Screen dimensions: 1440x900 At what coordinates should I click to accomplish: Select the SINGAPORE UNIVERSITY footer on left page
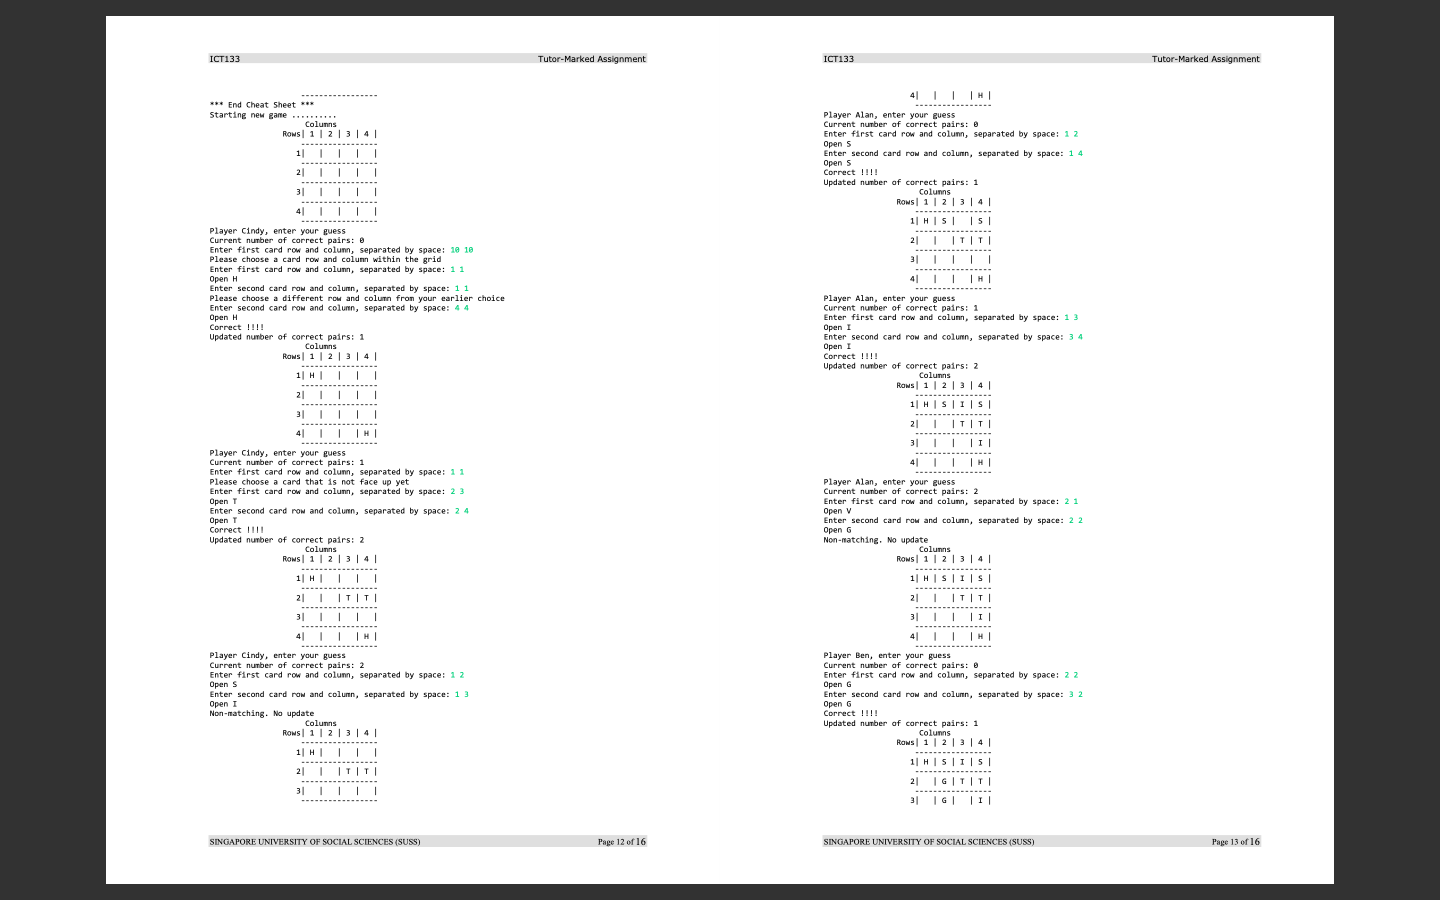pyautogui.click(x=314, y=842)
